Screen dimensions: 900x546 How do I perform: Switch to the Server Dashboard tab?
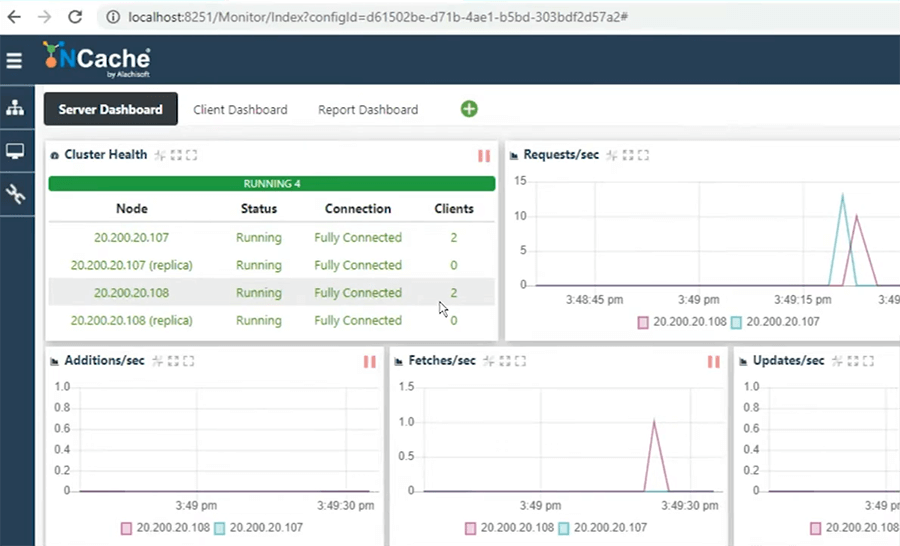pyautogui.click(x=110, y=109)
